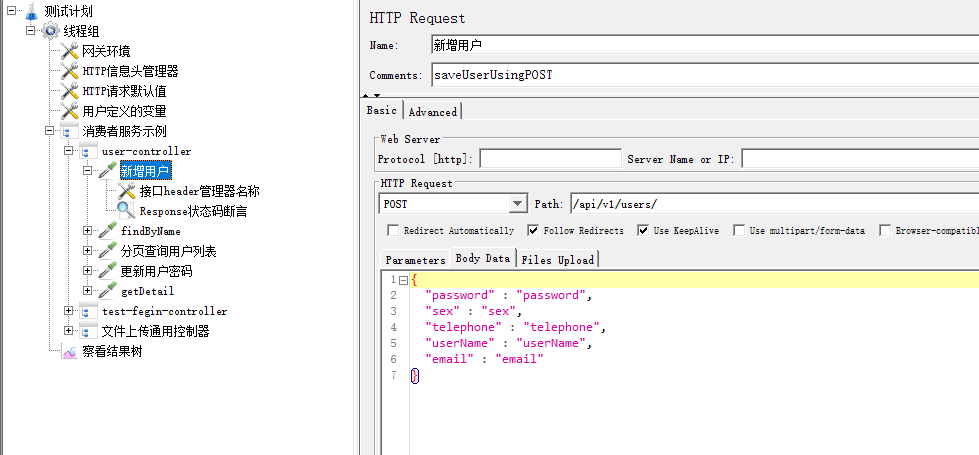The width and height of the screenshot is (979, 455).
Task: Click the panel collapse arrows below Comments
Action: pyautogui.click(x=371, y=95)
